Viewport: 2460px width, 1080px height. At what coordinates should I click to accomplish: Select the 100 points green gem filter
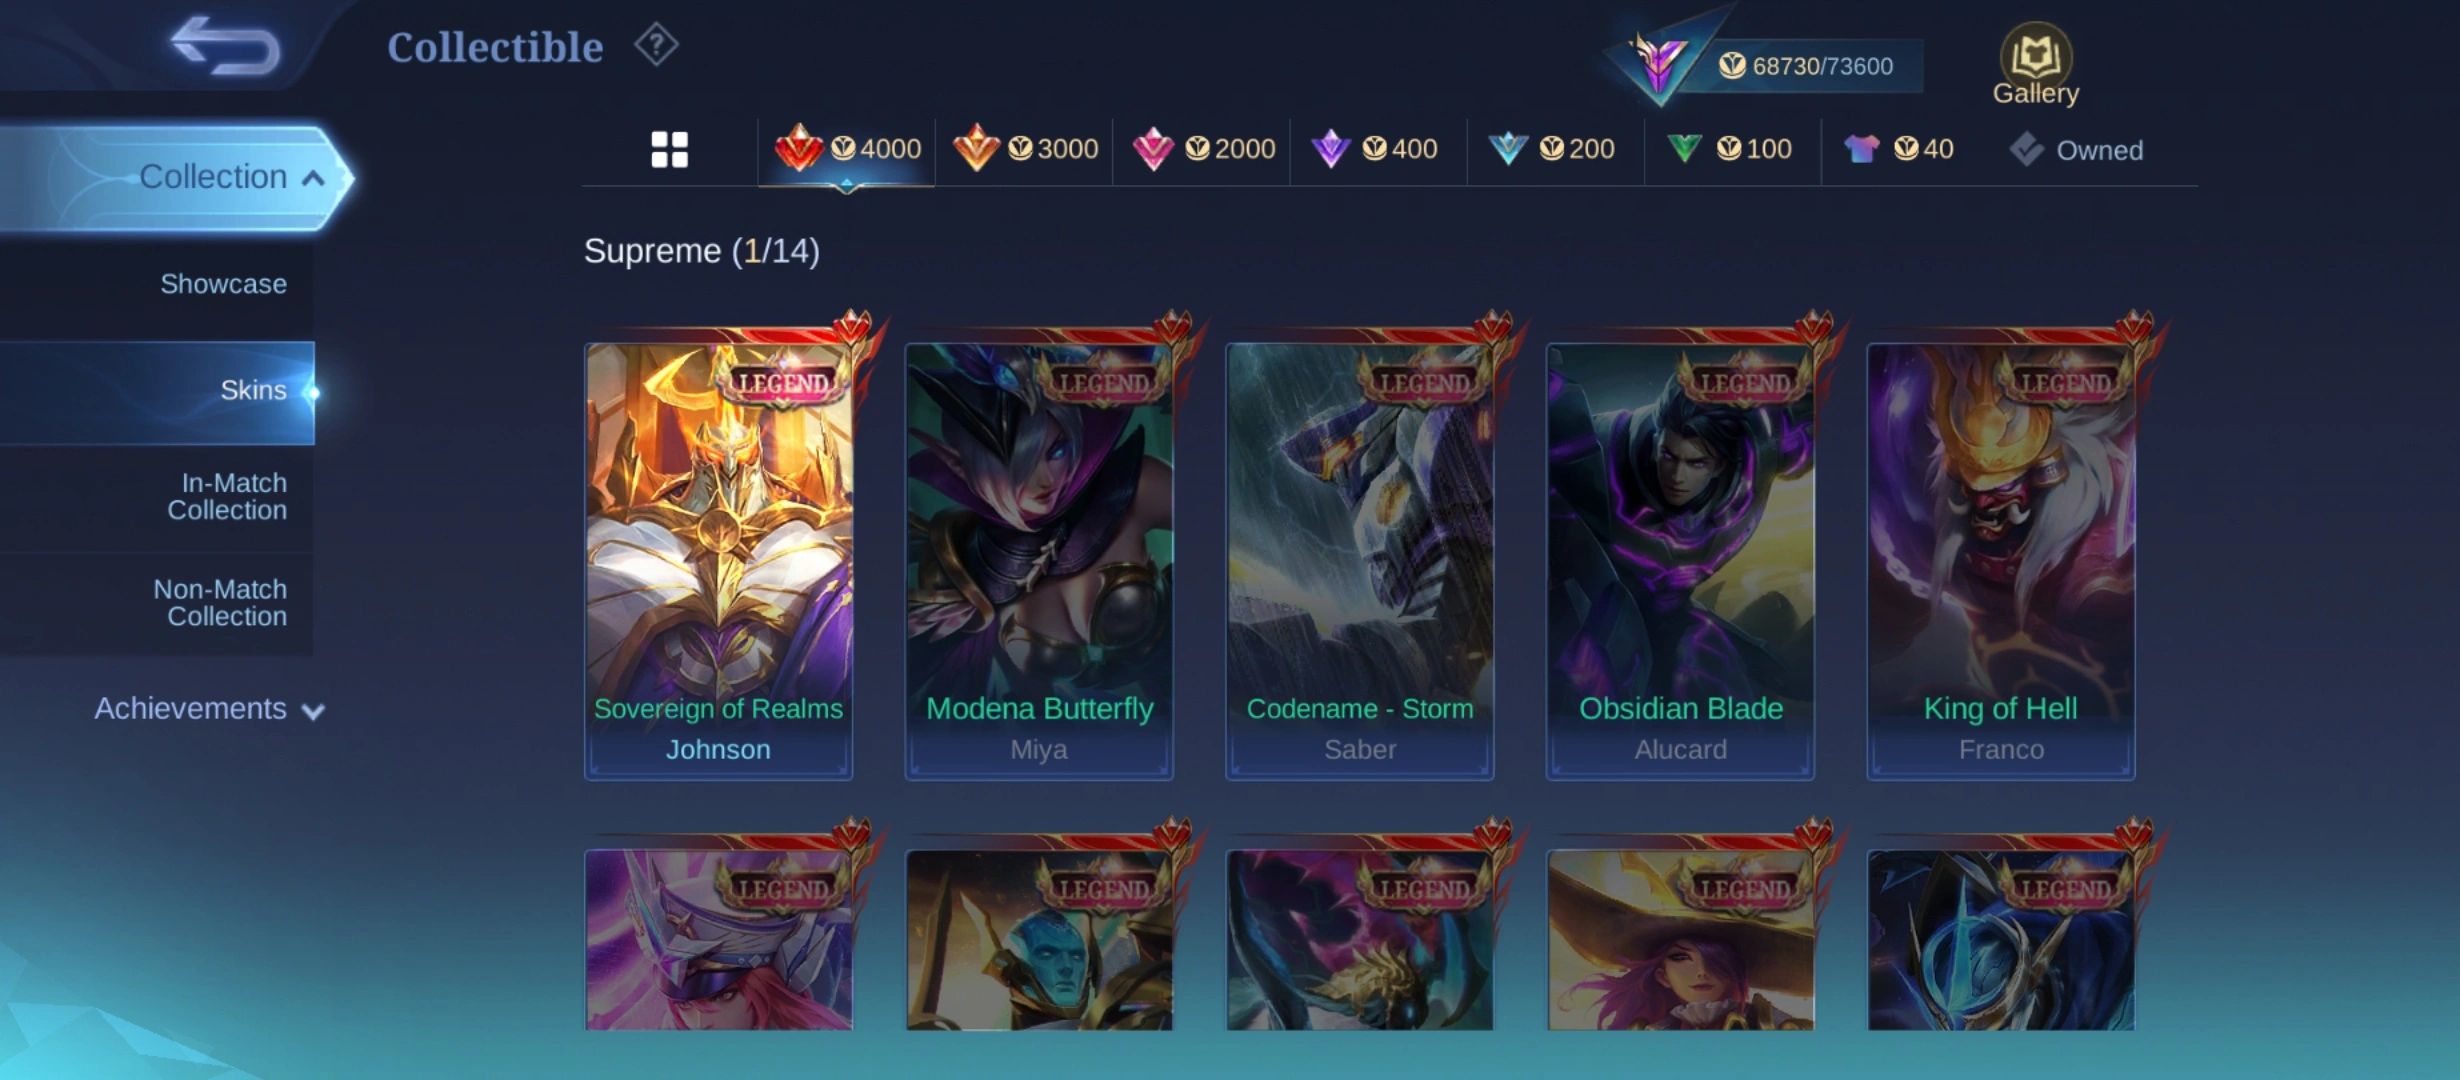tap(1728, 150)
